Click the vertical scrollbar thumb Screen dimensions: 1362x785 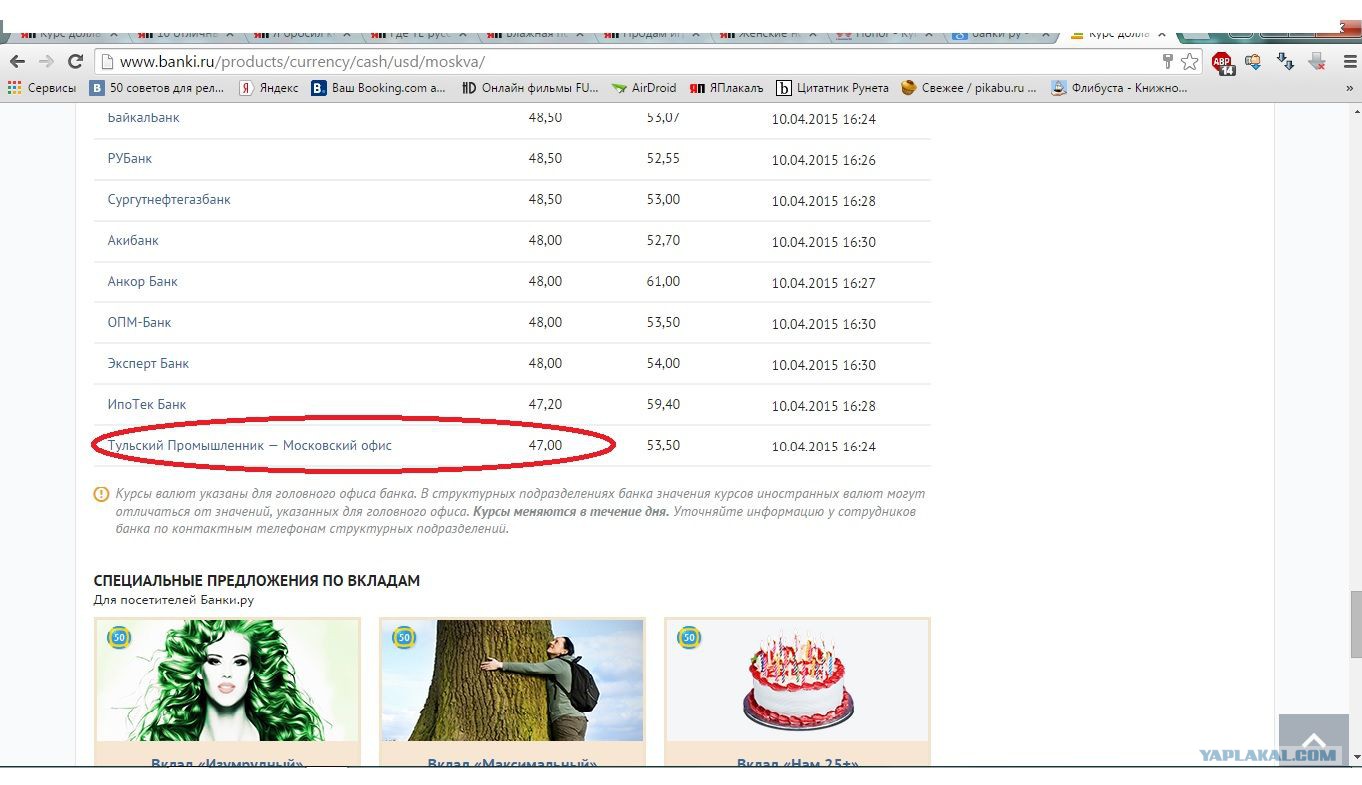tap(1355, 626)
